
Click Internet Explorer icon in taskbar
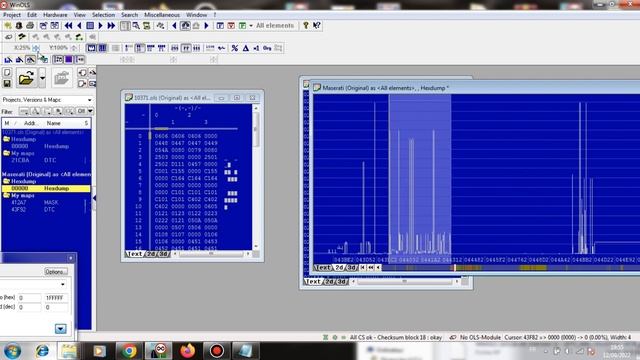[x=42, y=351]
